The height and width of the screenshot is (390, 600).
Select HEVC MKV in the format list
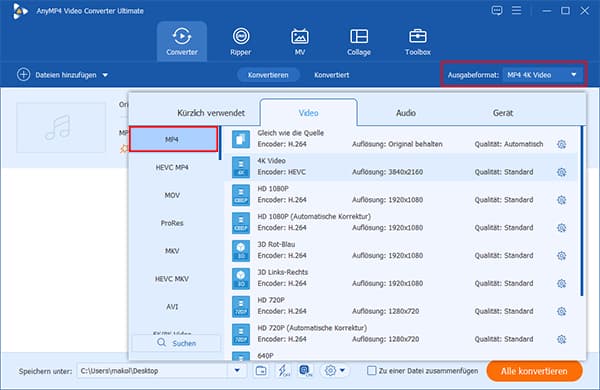(172, 279)
